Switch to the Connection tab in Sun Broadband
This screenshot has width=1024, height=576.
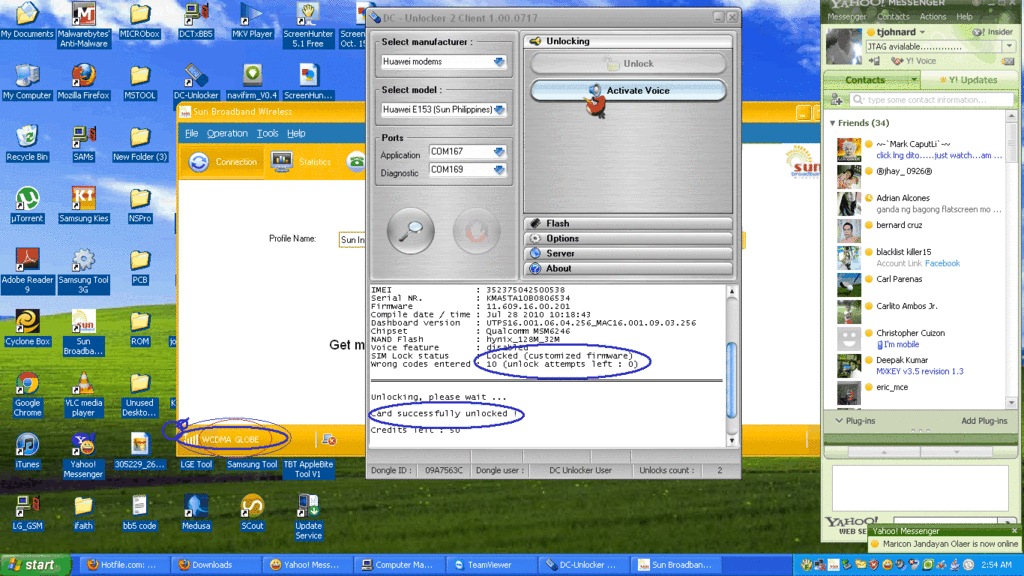point(222,162)
